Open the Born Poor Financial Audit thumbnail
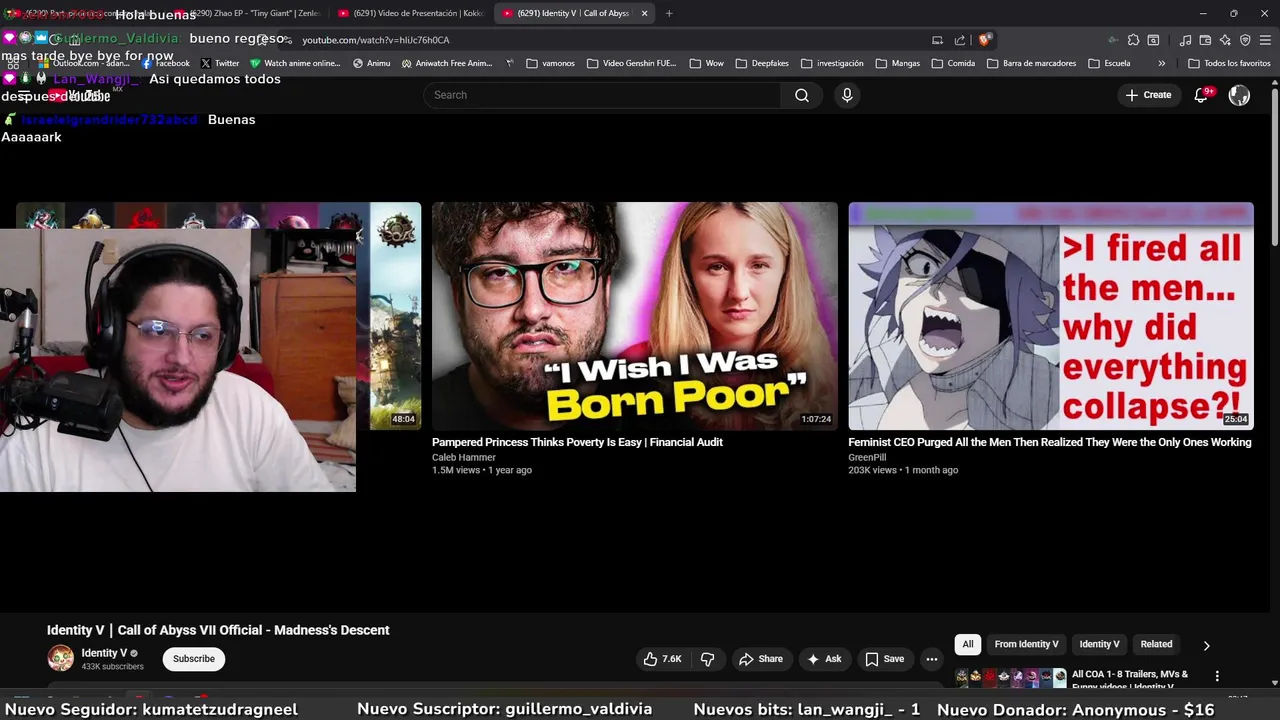The image size is (1280, 720). [x=635, y=316]
